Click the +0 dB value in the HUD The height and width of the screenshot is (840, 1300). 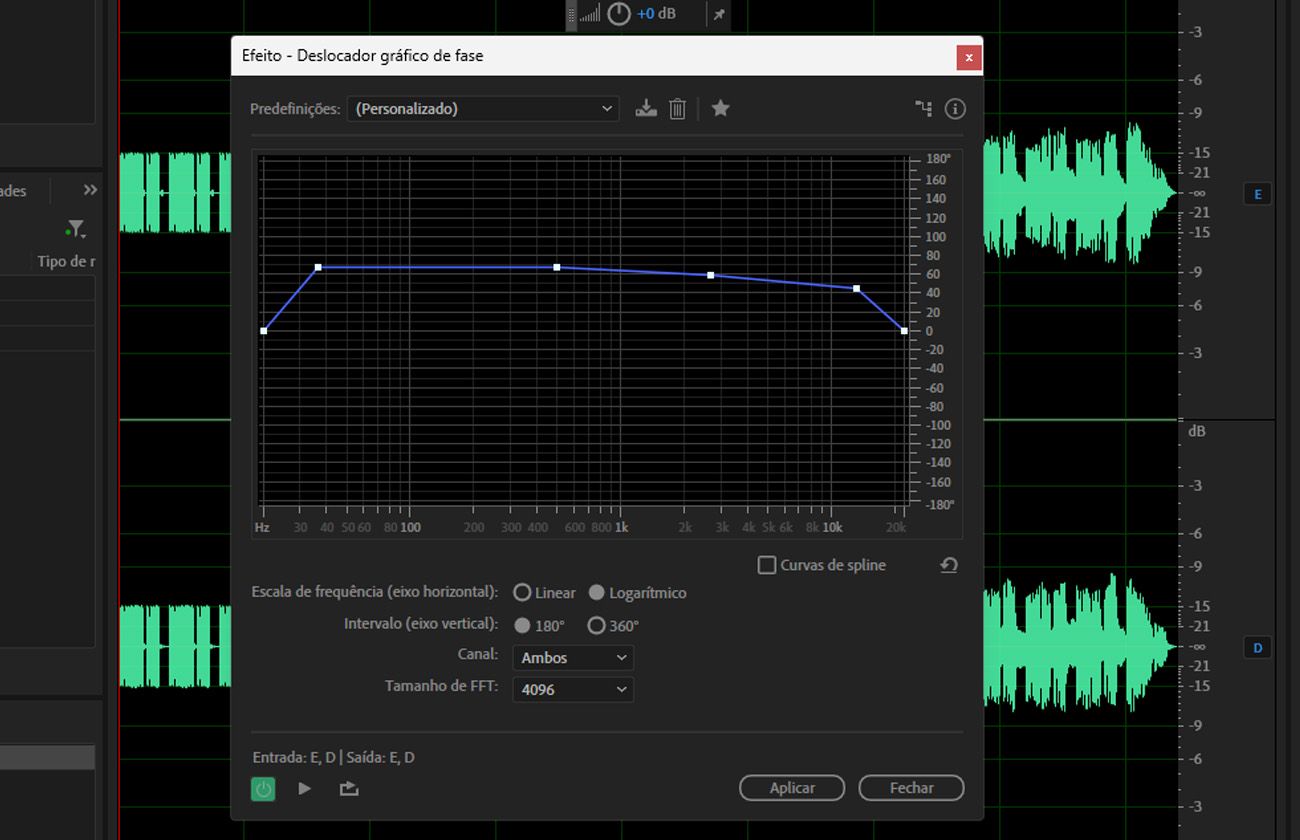pos(656,14)
